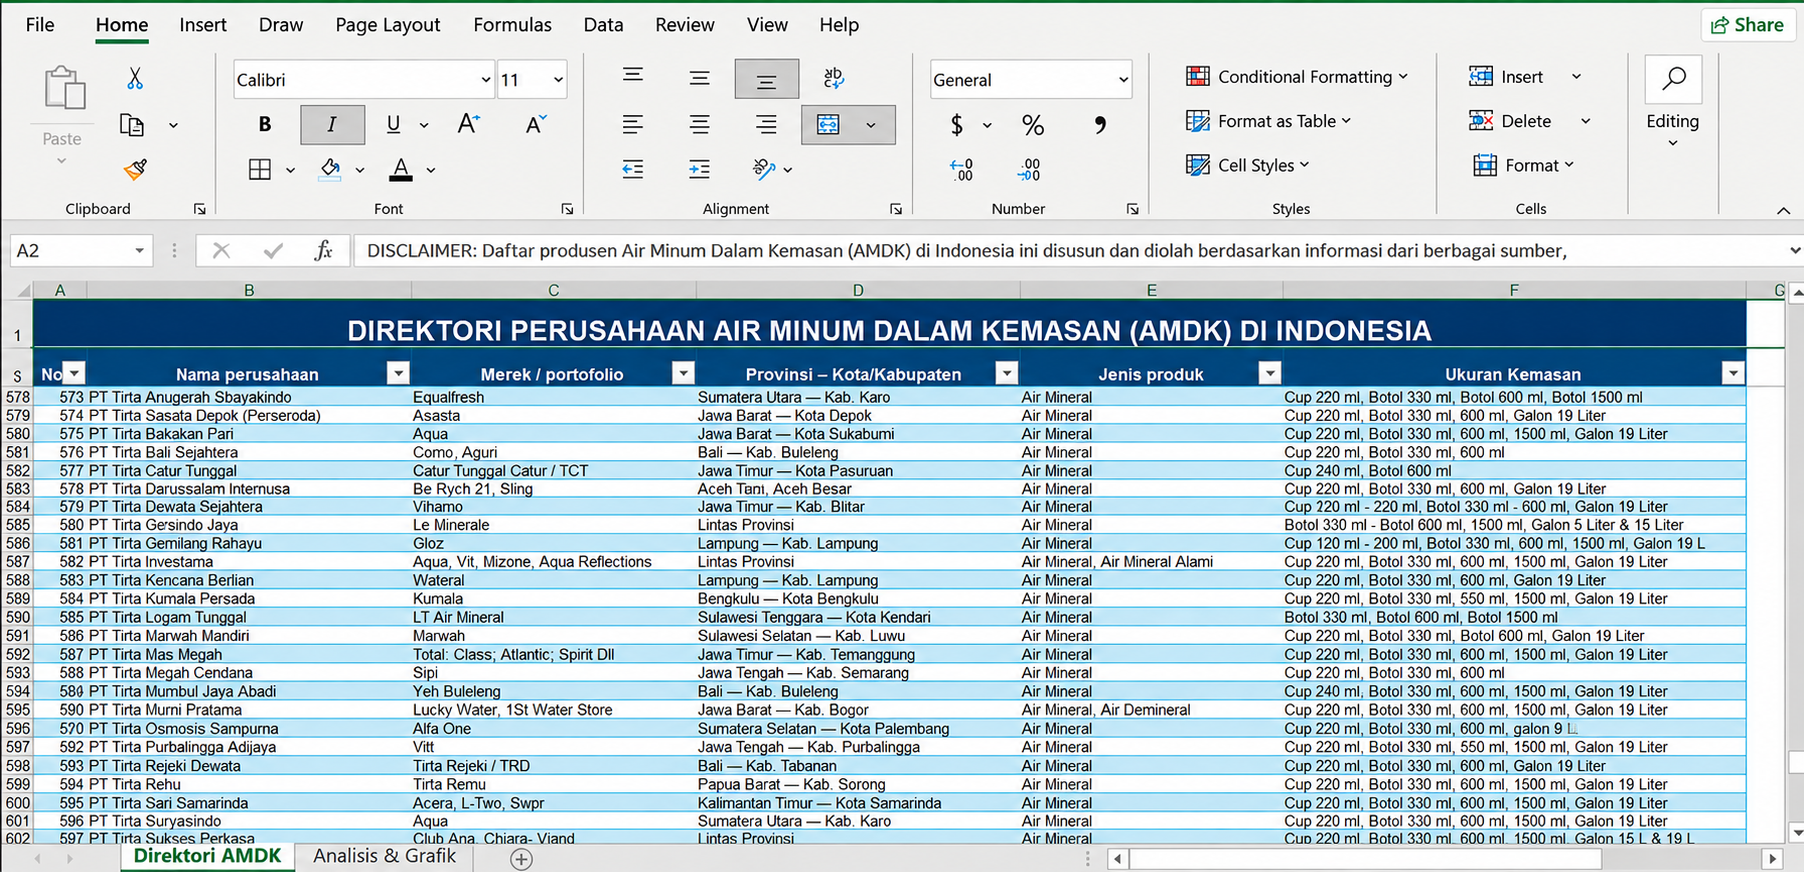Select the Format Painter brush icon
Viewport: 1804px width, 872px height.
click(135, 169)
